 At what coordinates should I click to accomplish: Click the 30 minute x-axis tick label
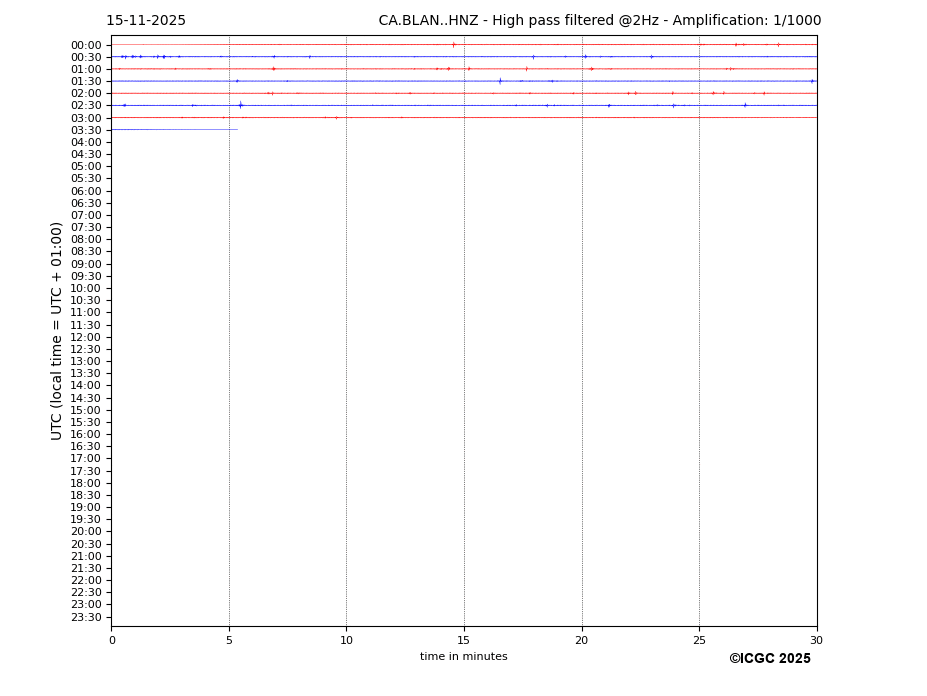pos(816,640)
